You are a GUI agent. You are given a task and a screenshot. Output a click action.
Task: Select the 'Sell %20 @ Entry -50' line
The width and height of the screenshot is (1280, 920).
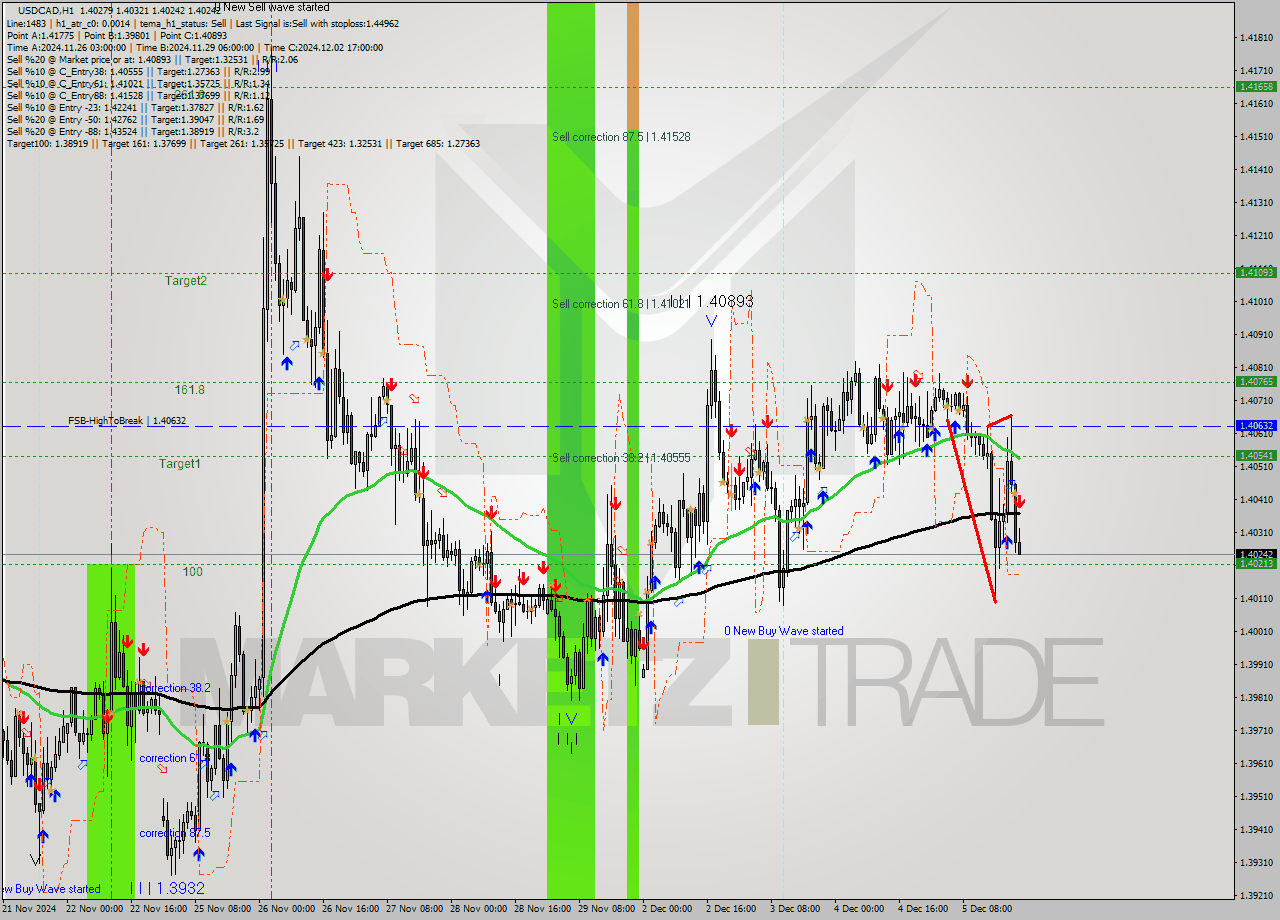point(136,119)
